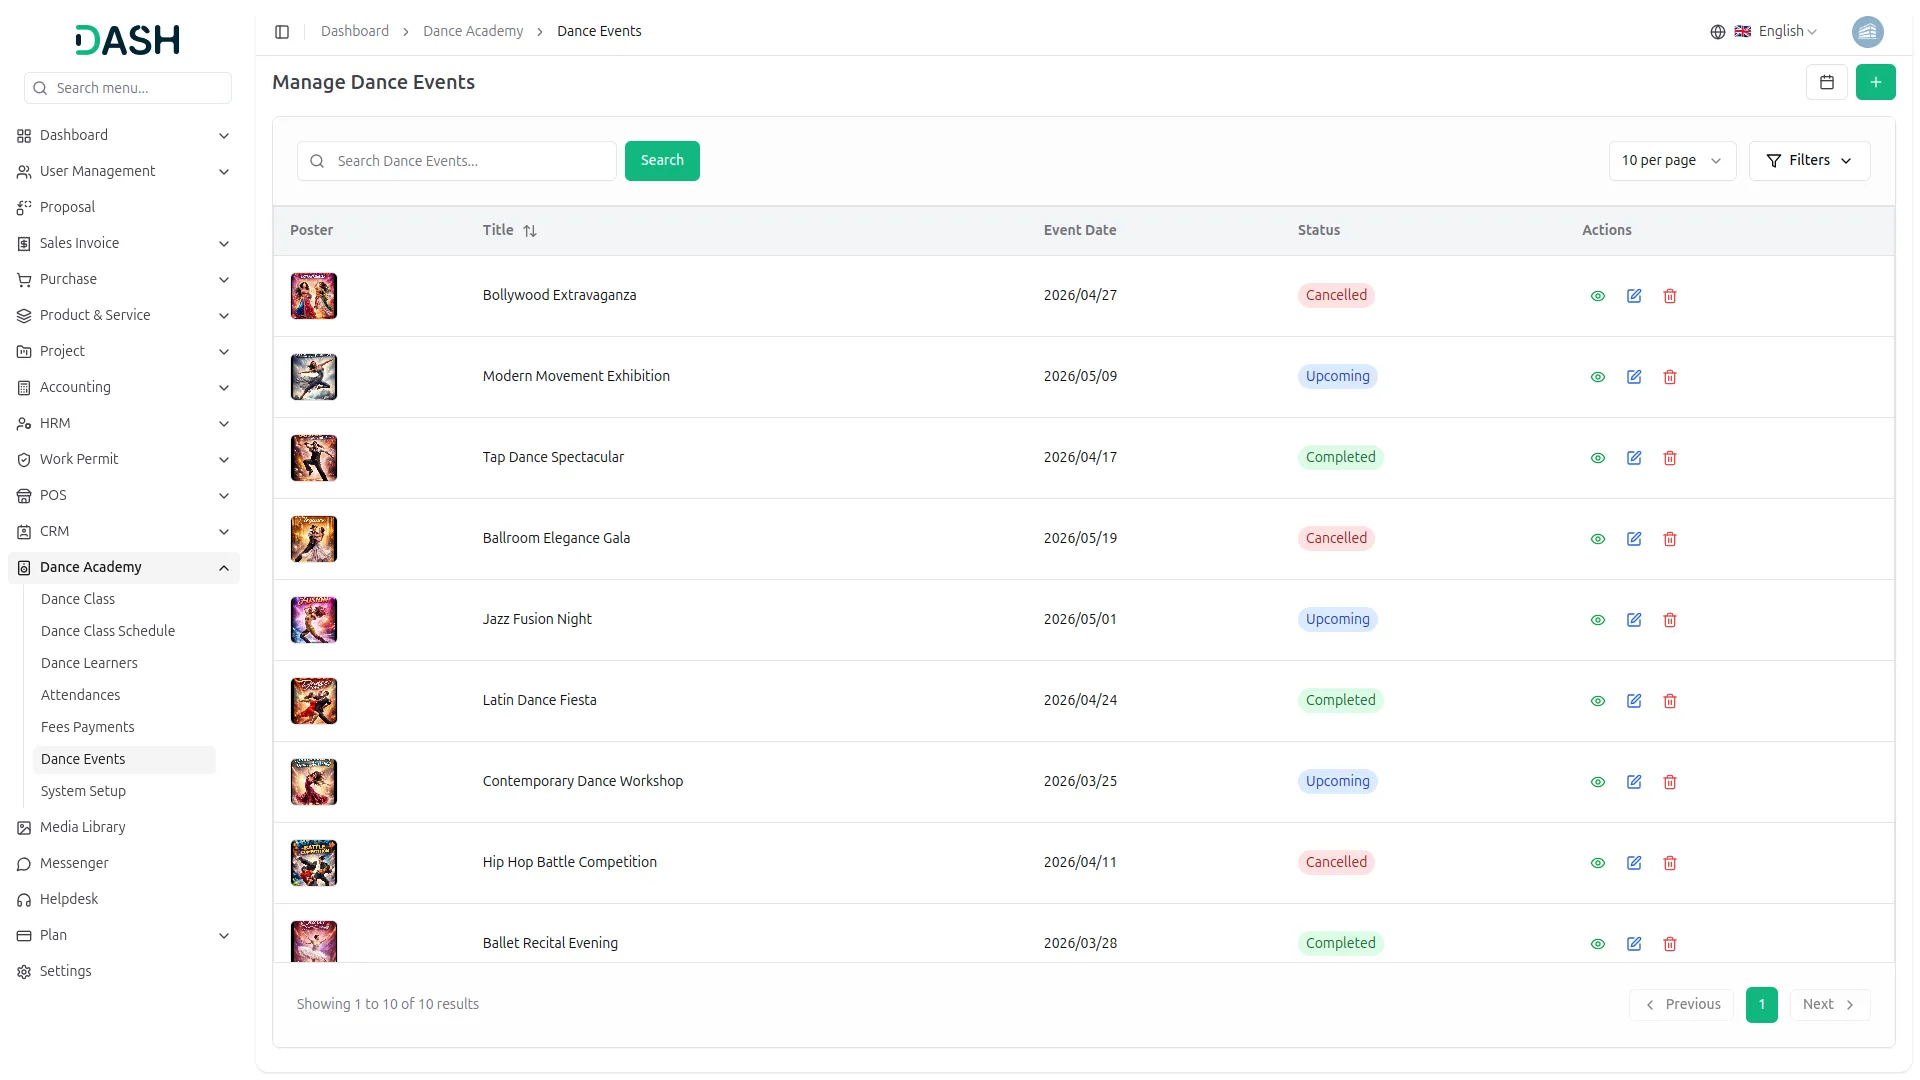Delete the Tap Dance Spectacular event

click(1670, 458)
